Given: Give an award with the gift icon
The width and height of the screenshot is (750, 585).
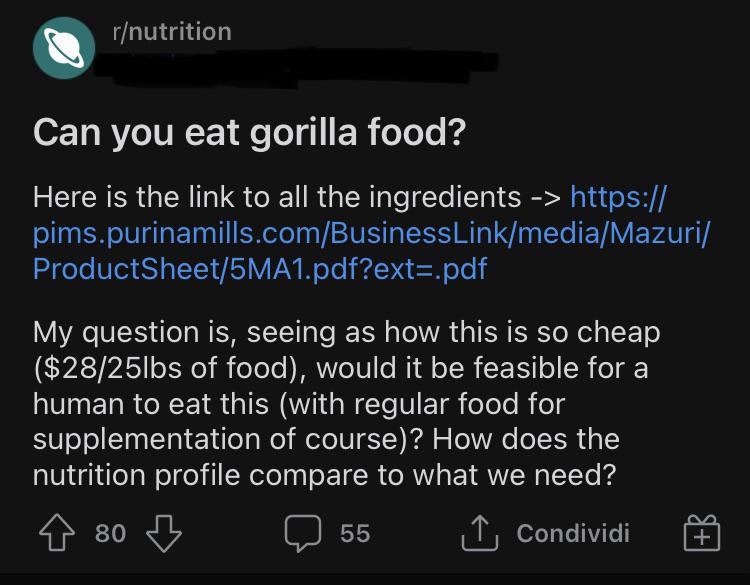Looking at the screenshot, I should point(701,533).
